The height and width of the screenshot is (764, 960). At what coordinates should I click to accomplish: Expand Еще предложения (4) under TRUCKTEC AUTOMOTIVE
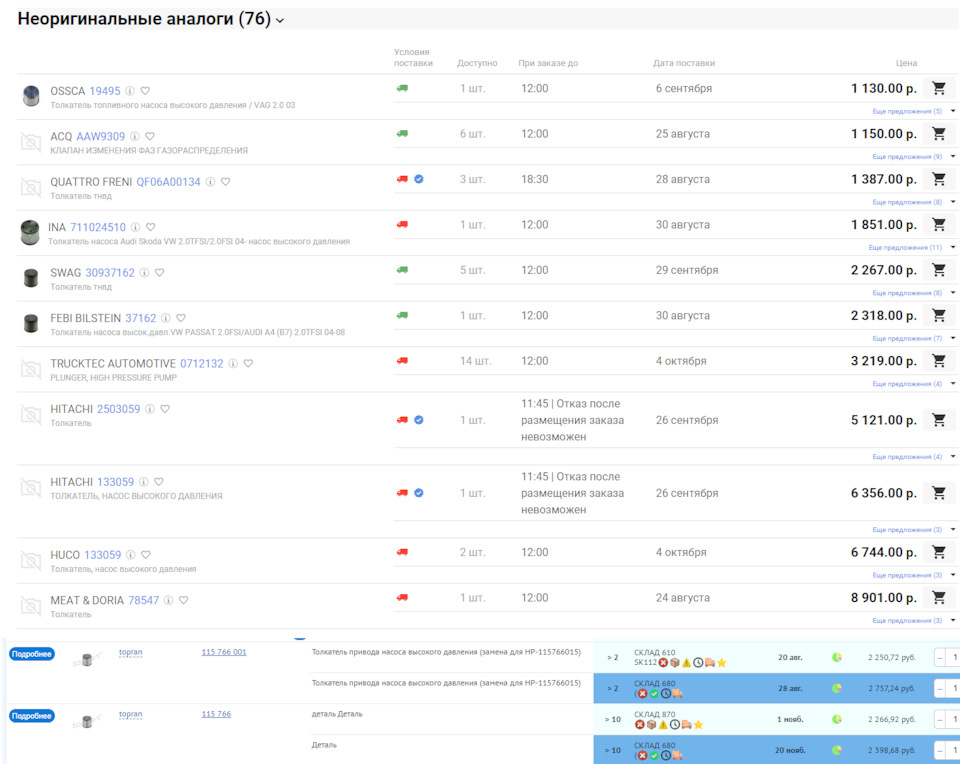tap(913, 384)
